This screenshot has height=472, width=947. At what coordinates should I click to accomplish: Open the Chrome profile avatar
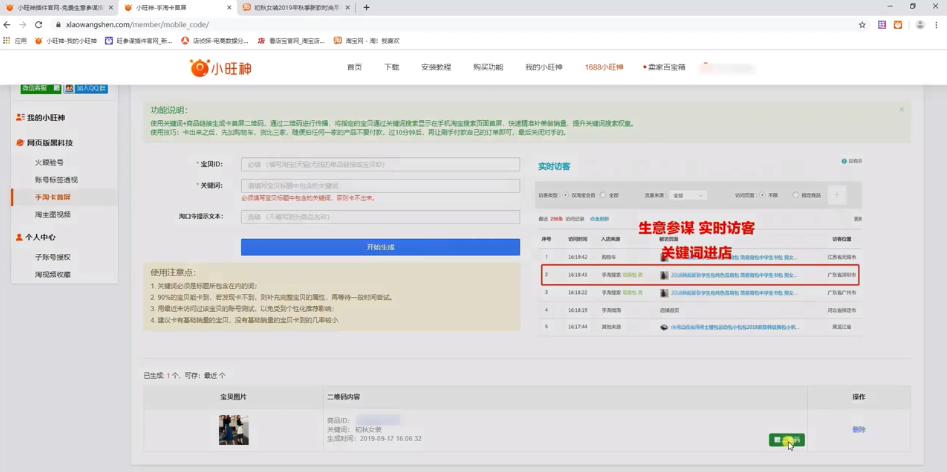coord(920,25)
